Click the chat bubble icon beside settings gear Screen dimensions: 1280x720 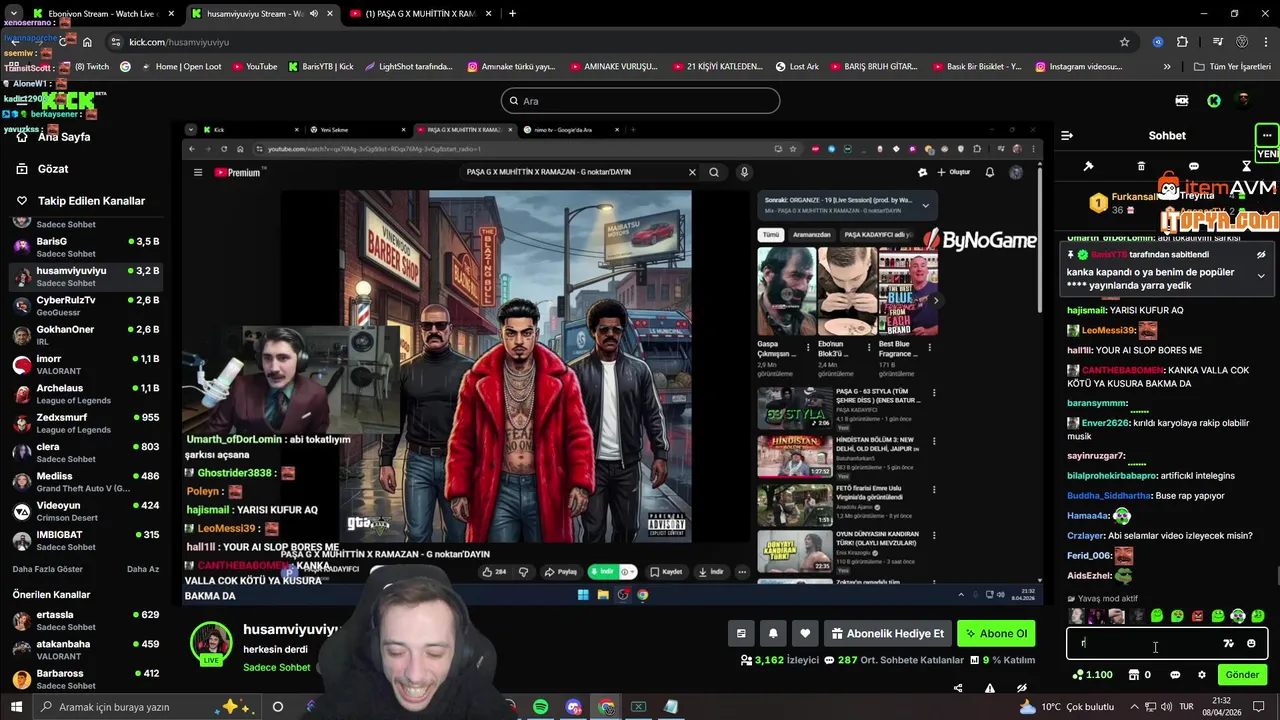[1175, 675]
